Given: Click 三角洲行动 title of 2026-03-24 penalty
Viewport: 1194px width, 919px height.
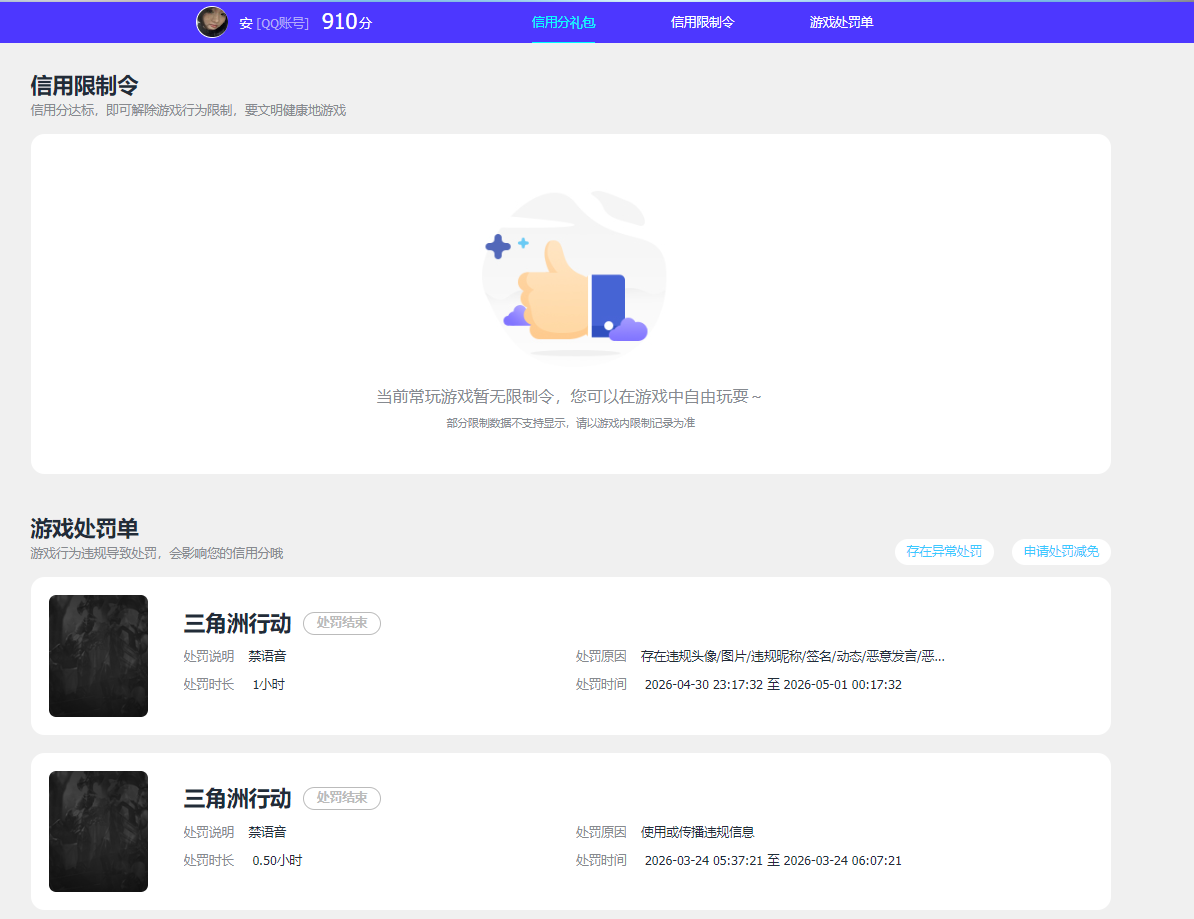Looking at the screenshot, I should pyautogui.click(x=238, y=799).
